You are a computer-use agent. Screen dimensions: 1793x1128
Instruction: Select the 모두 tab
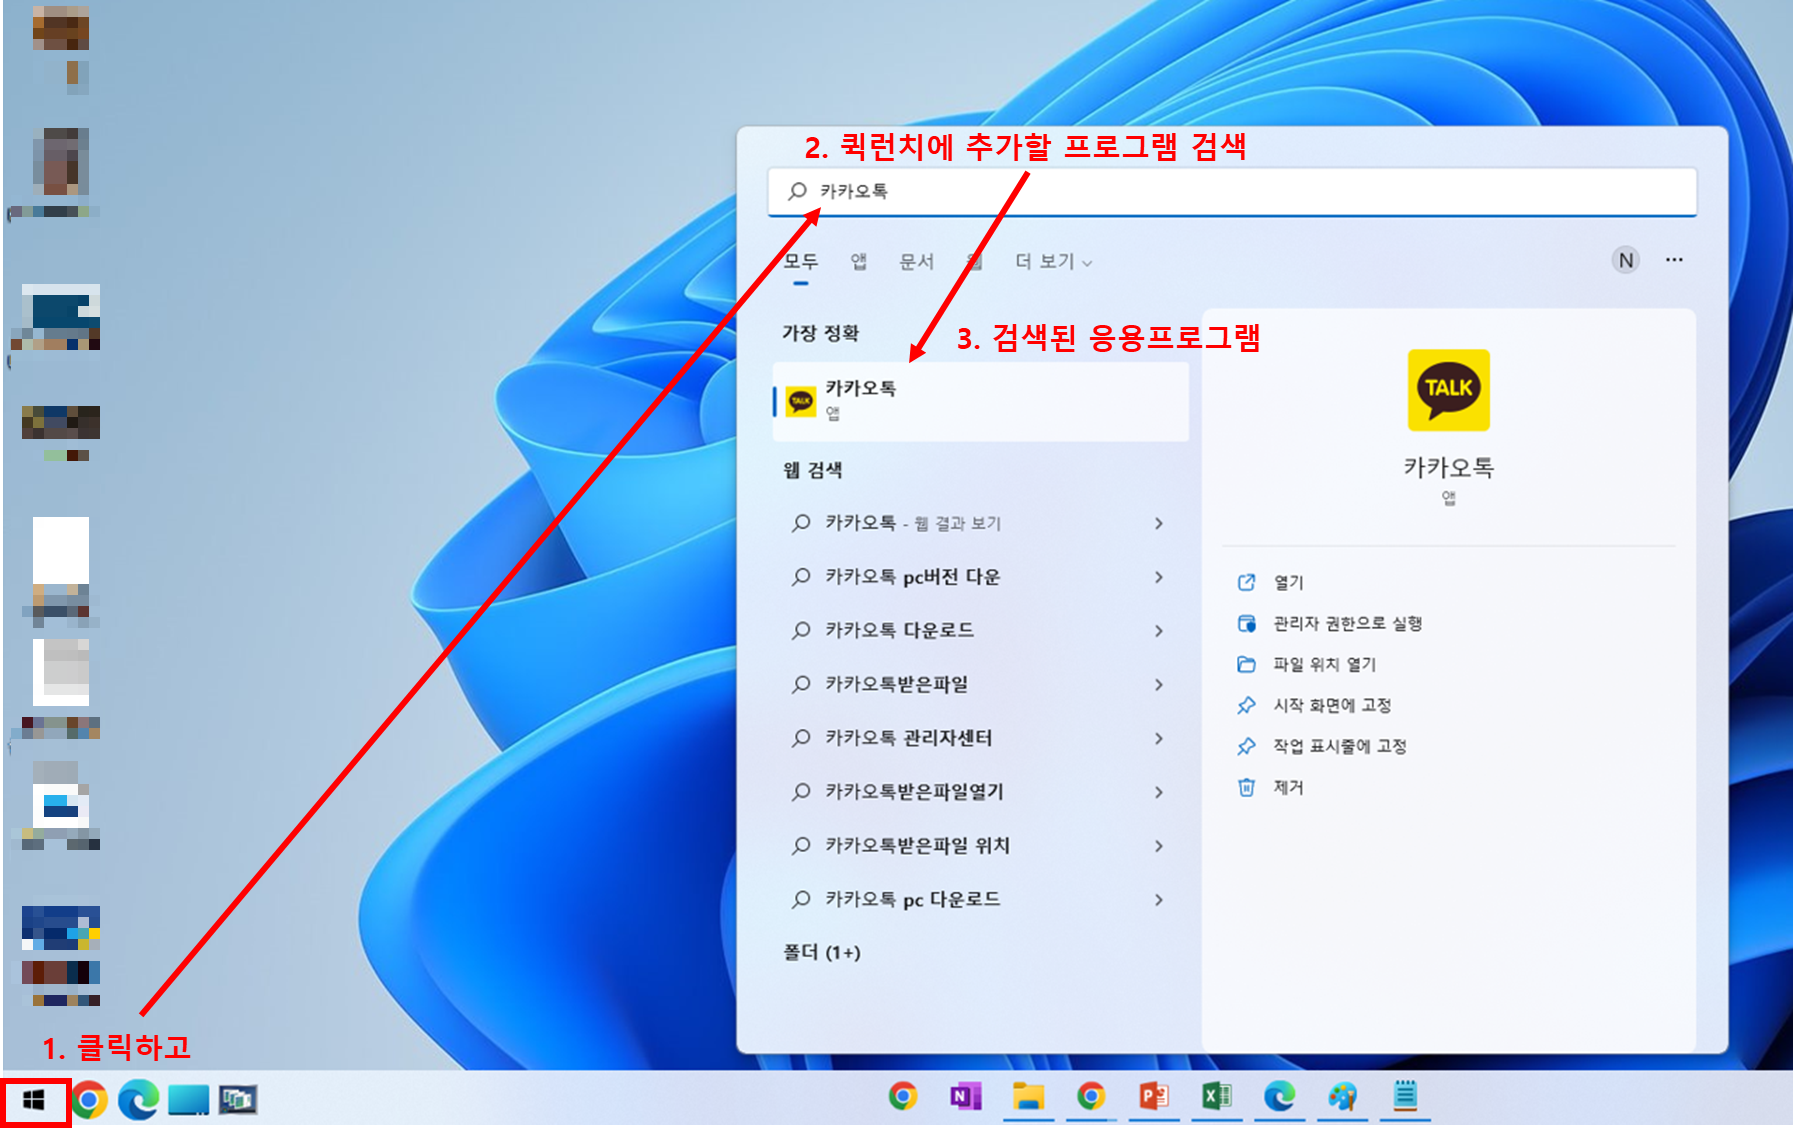click(x=800, y=261)
